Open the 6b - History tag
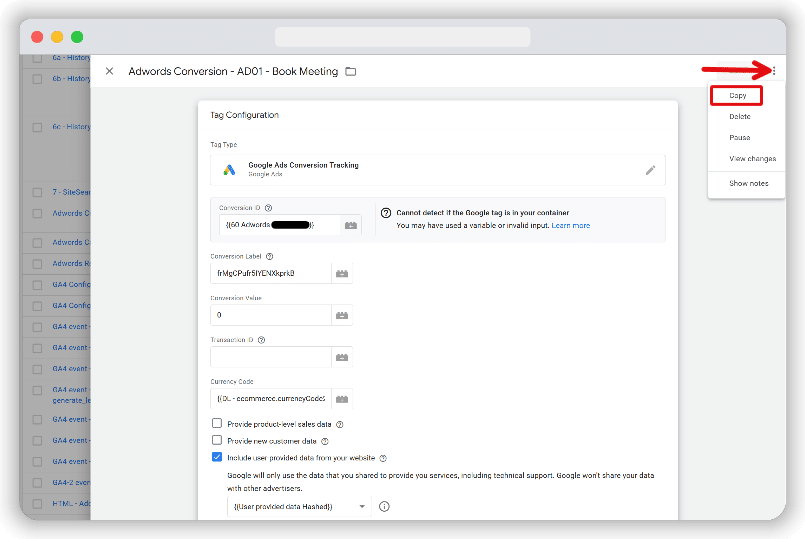The height and width of the screenshot is (539, 805). 71,79
